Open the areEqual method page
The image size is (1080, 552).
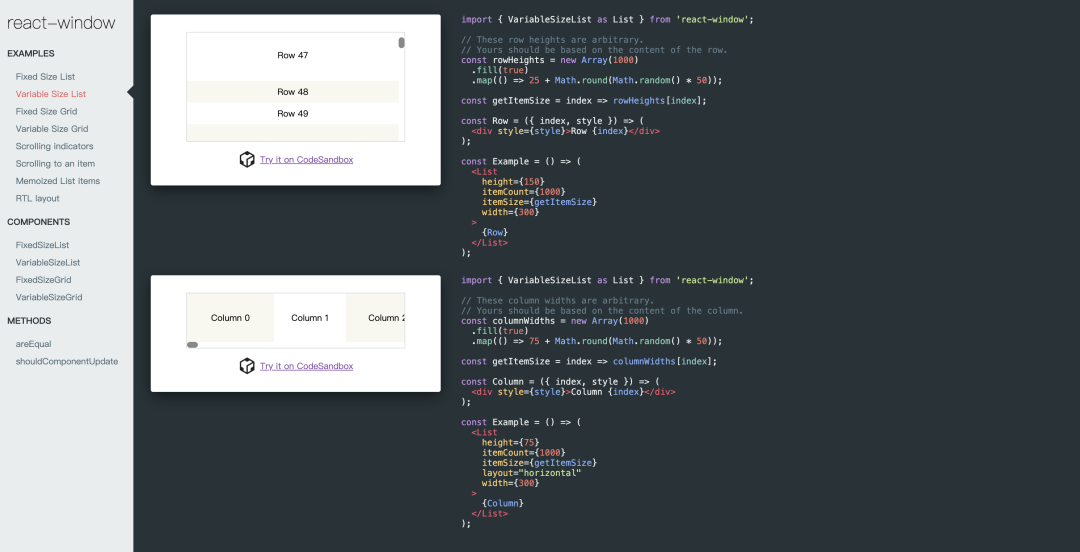pos(33,344)
